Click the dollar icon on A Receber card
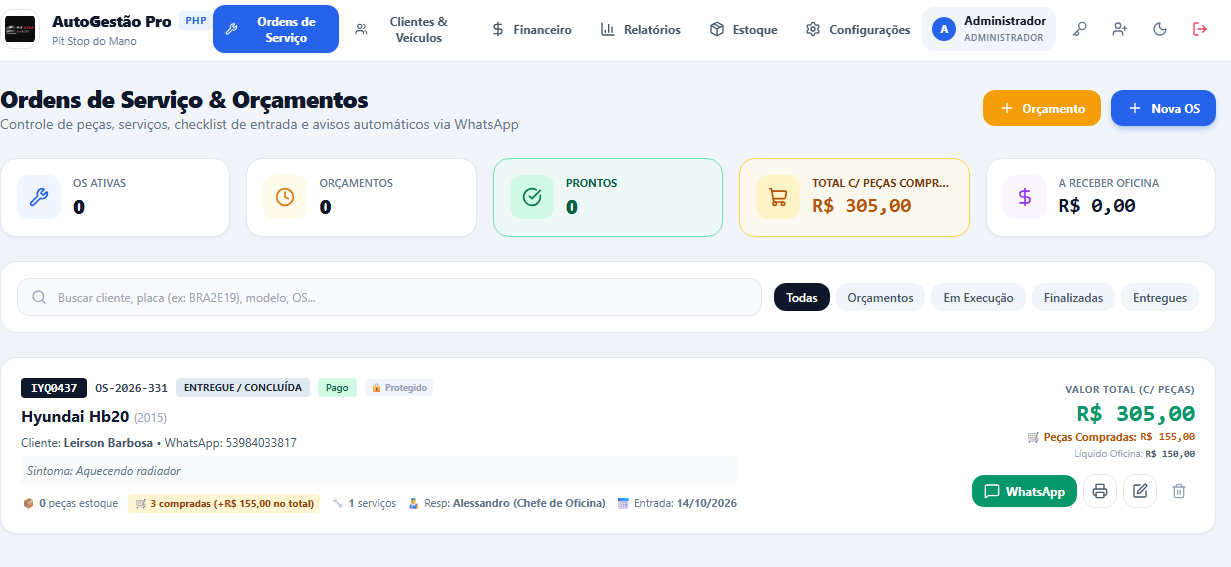The image size is (1231, 567). click(1025, 197)
